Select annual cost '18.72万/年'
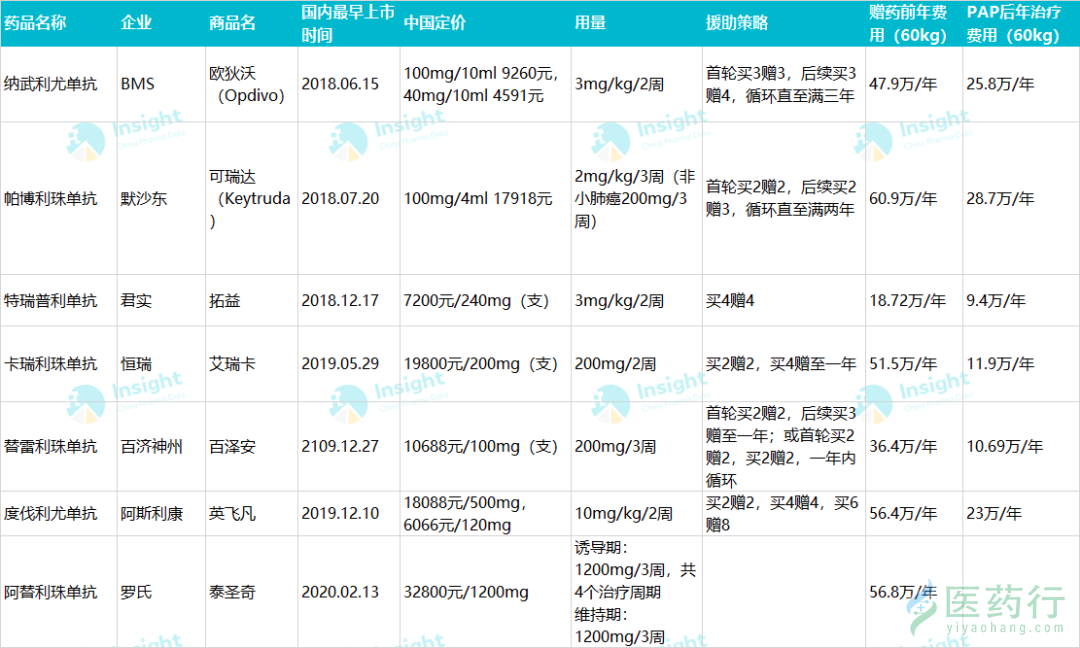1080x648 pixels. point(907,301)
